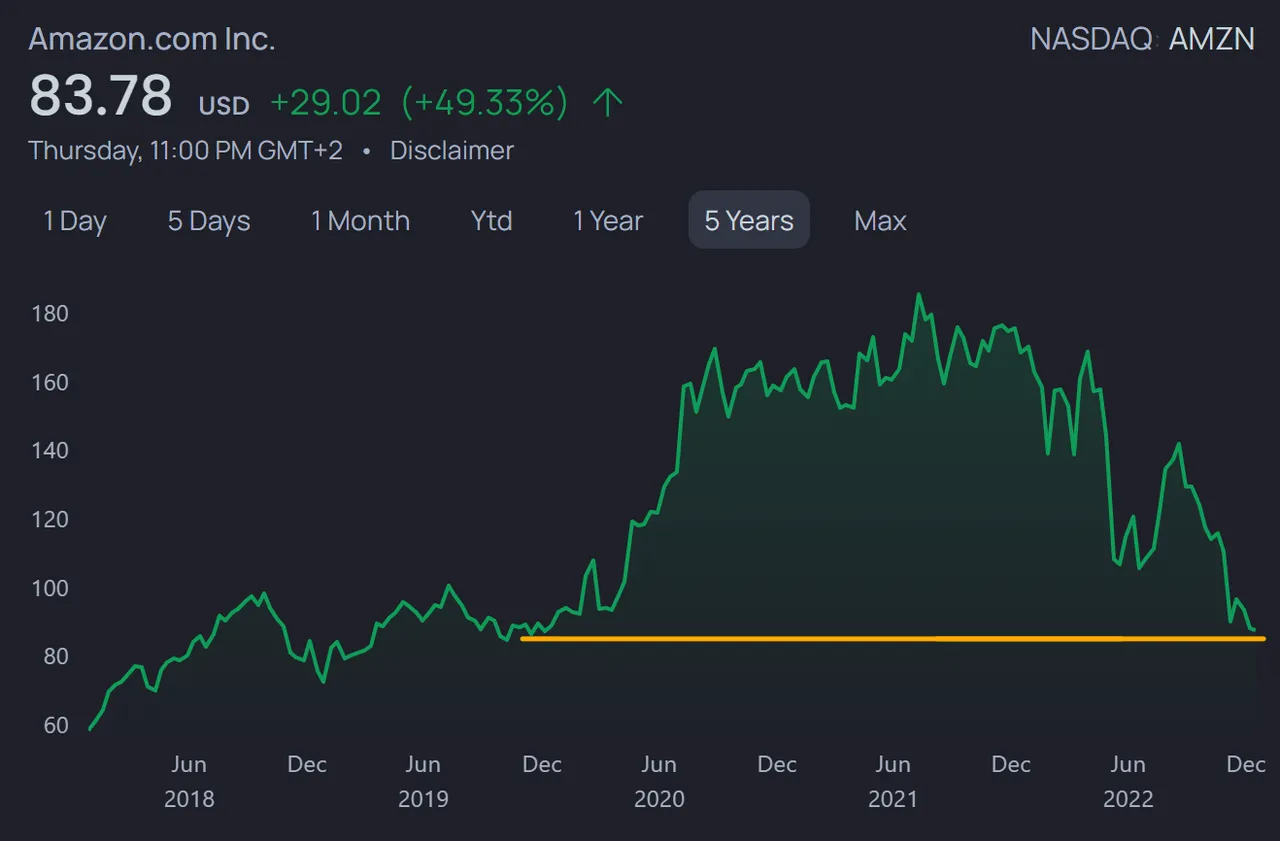Click the selected 5 Years tab
This screenshot has height=841, width=1280.
749,220
